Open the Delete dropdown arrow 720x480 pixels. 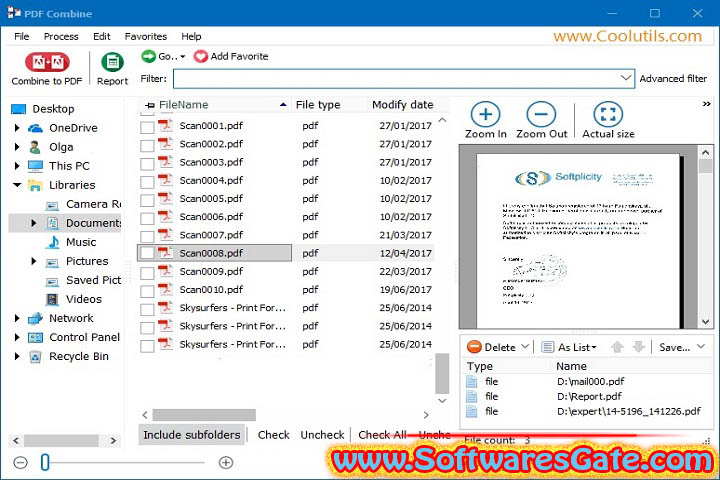tap(525, 347)
